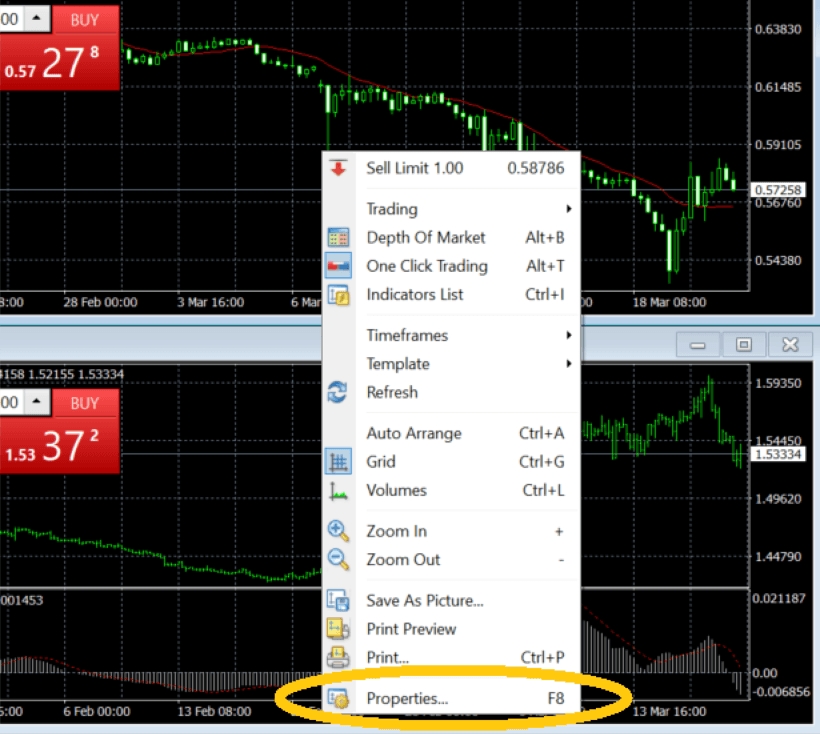Open the Timeframes submenu label
Viewport: 820px width, 734px height.
pyautogui.click(x=407, y=335)
